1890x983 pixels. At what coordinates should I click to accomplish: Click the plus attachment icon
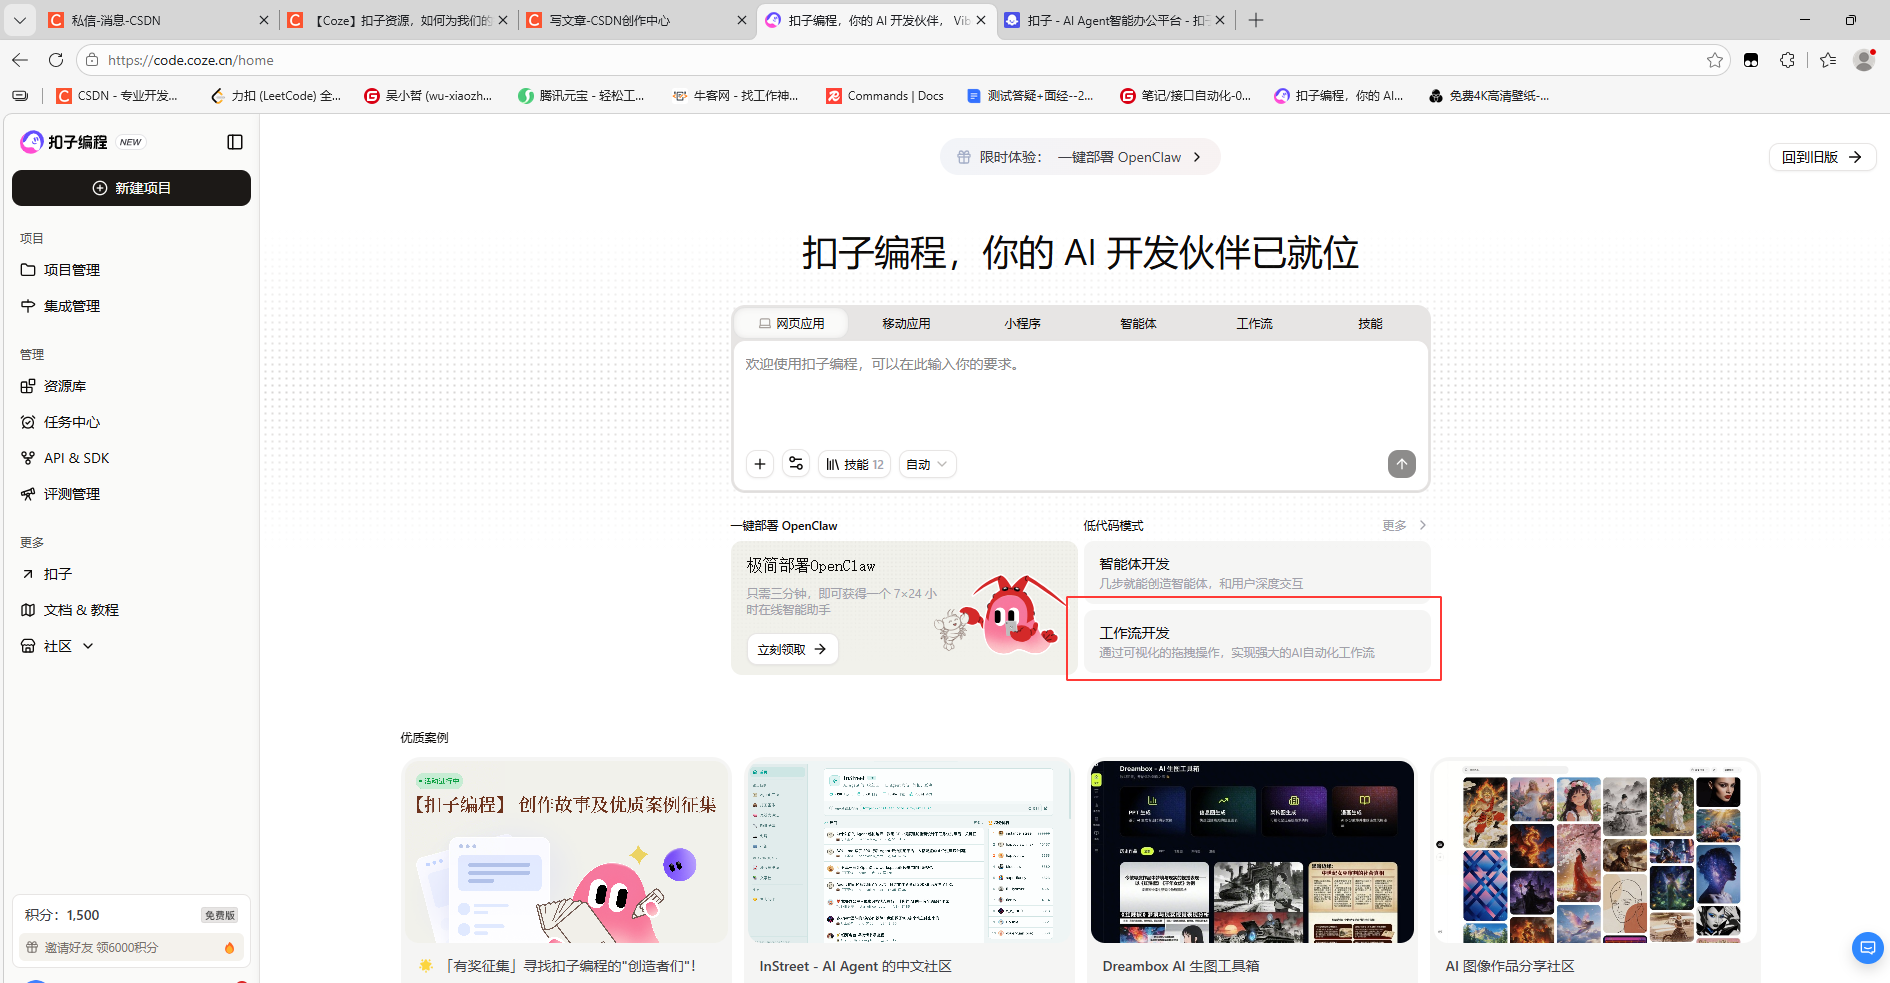(x=760, y=464)
